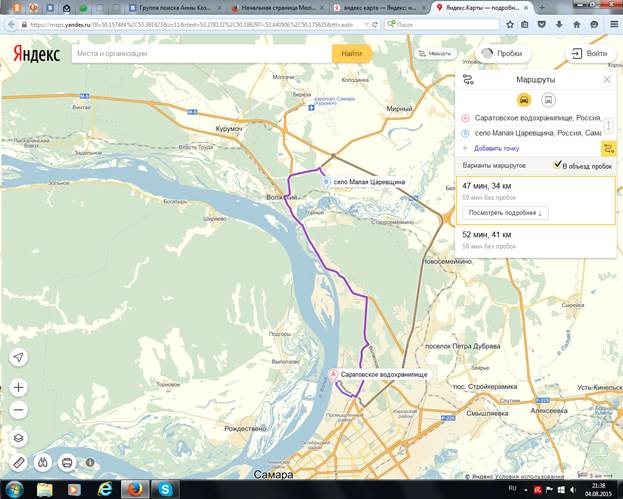Screen dimensions: 623x499
Task: Click the RU language indicator in tray
Action: tap(513, 488)
